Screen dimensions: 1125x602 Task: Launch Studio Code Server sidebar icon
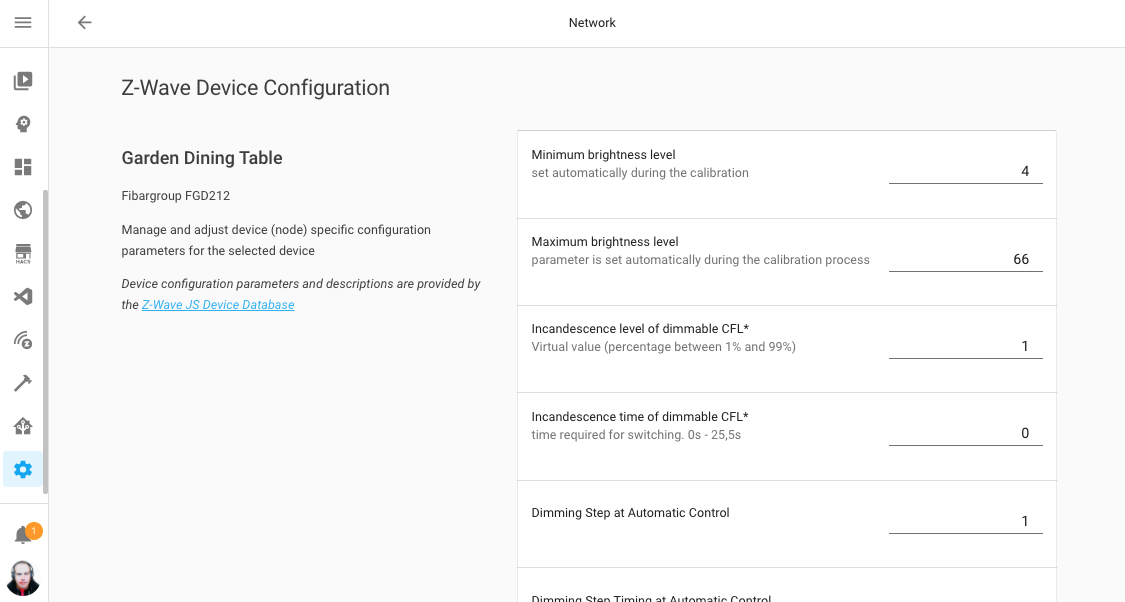pos(22,296)
